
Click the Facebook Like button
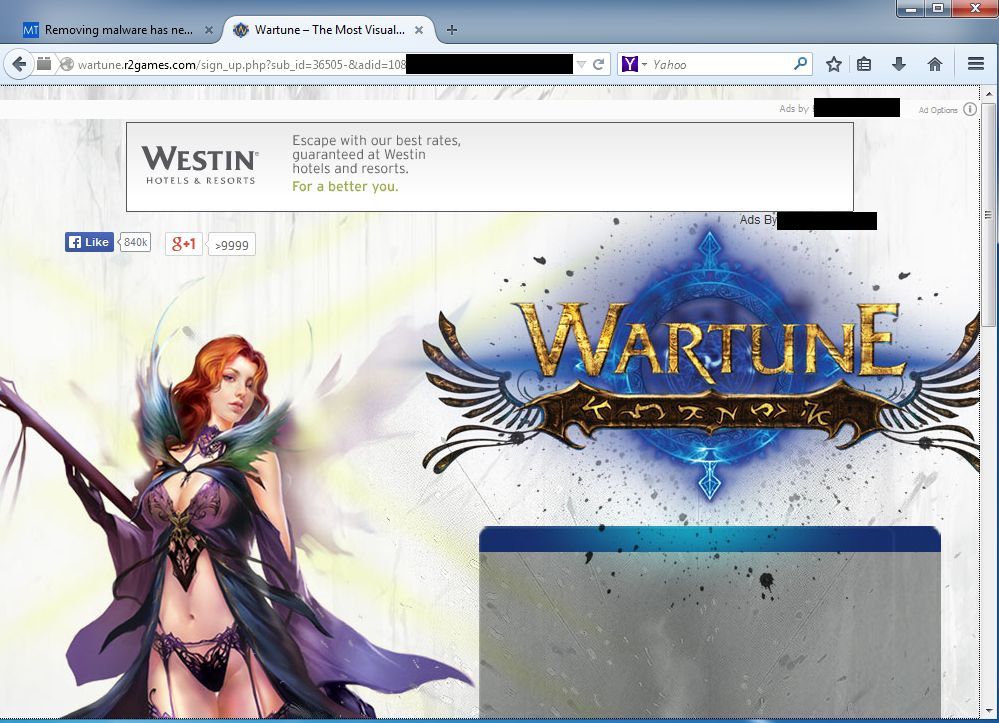coord(89,242)
